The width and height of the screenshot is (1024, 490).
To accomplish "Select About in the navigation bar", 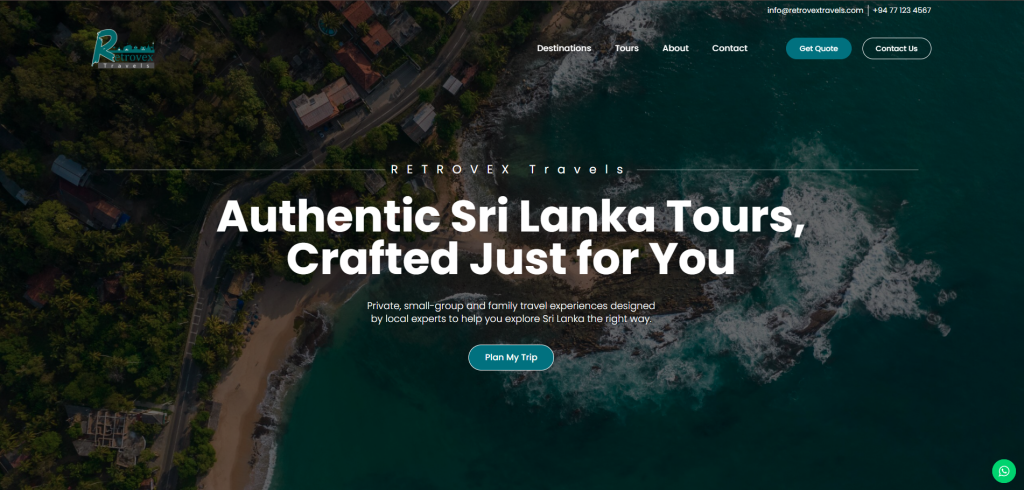I will tap(675, 48).
